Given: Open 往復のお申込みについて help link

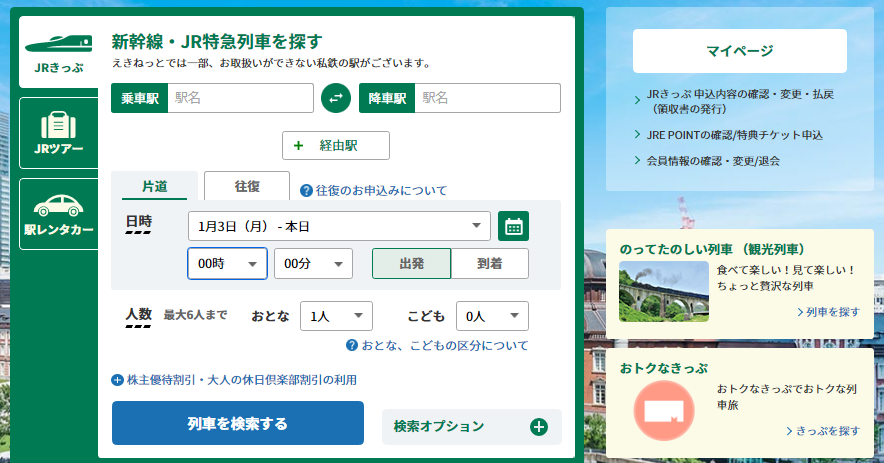Looking at the screenshot, I should (381, 191).
